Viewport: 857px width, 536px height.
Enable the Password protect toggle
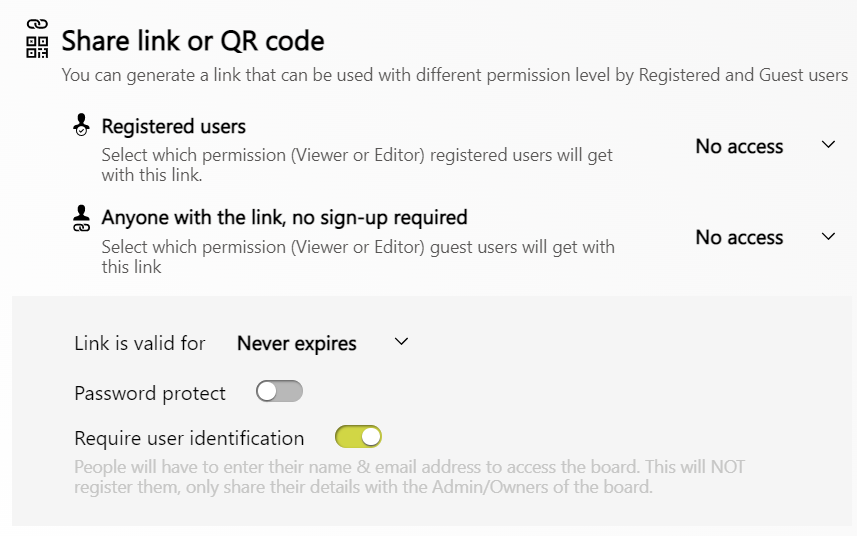(x=279, y=392)
